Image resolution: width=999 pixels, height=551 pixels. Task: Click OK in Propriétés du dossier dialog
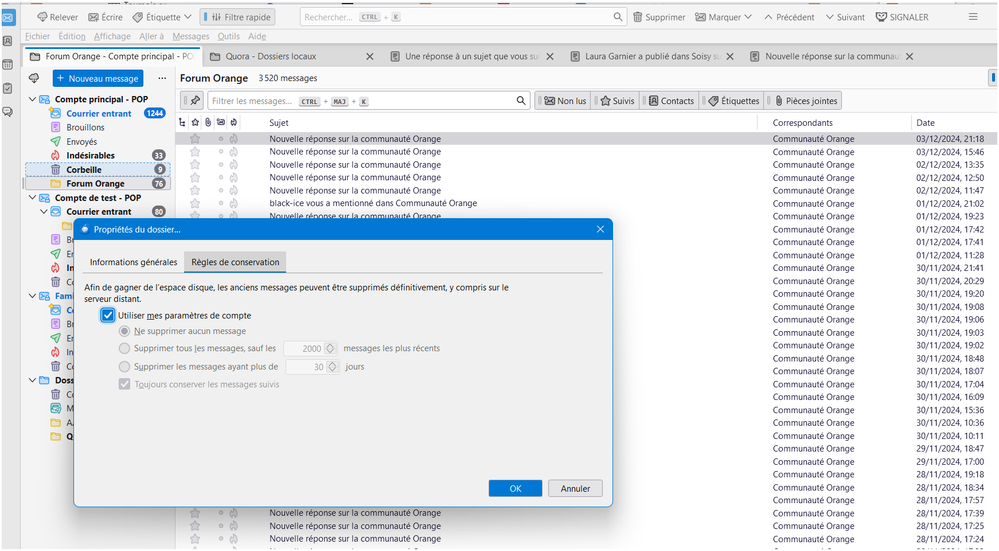[515, 489]
